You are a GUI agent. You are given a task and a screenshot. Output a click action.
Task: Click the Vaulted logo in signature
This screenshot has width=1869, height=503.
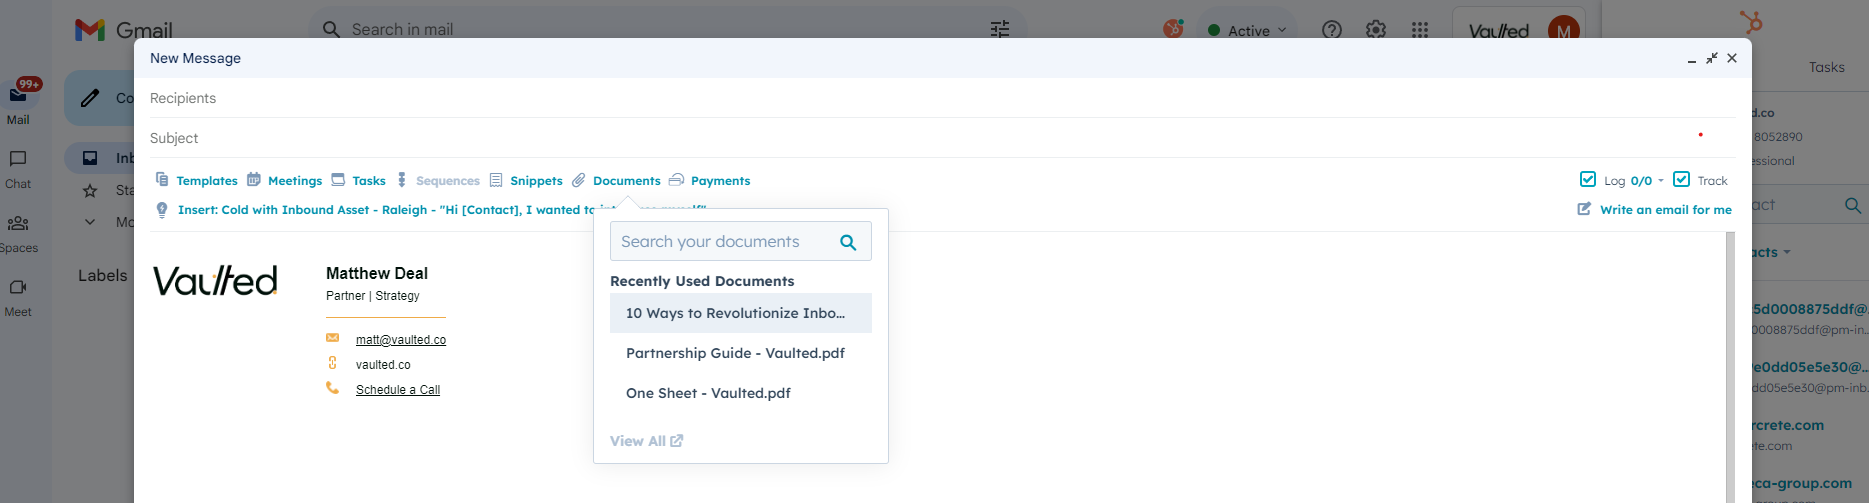215,281
